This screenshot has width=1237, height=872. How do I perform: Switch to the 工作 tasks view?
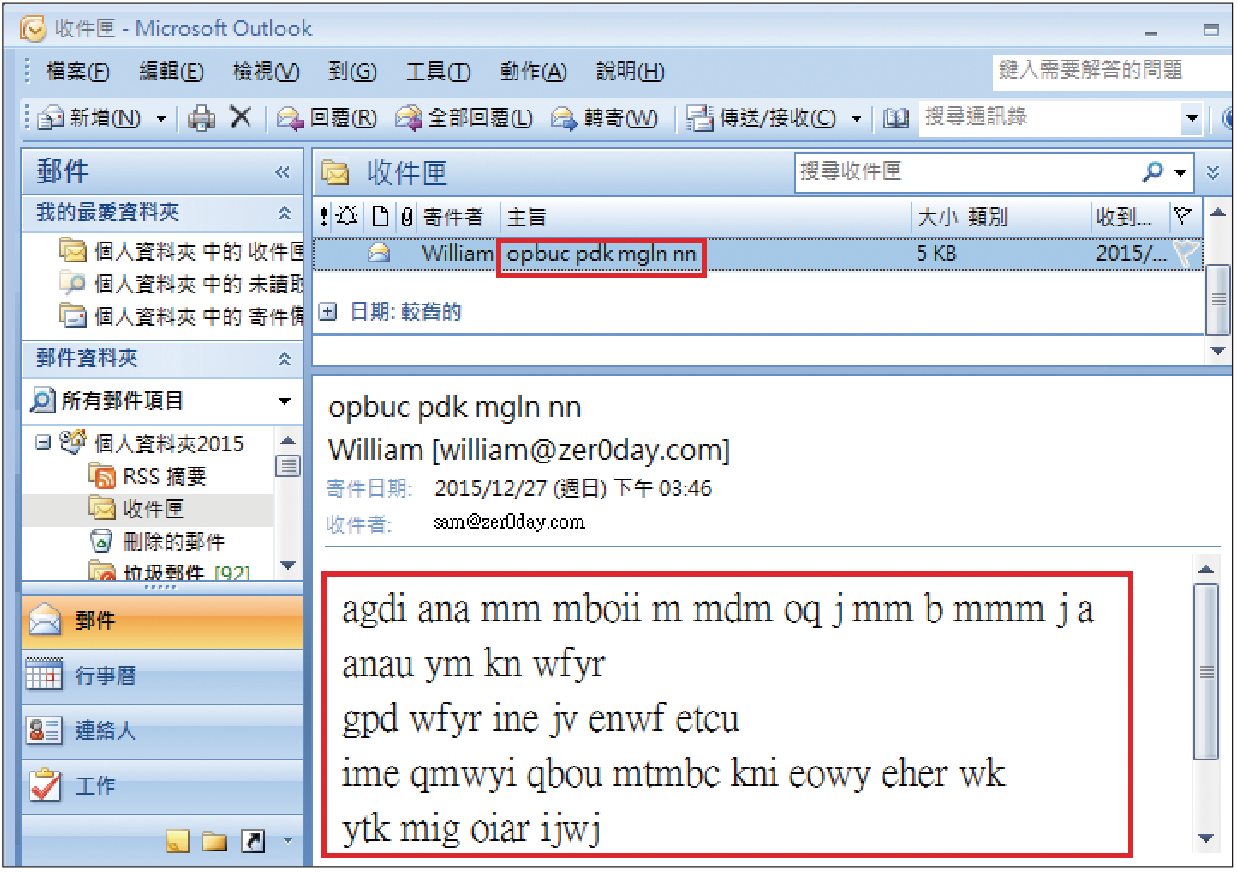pos(163,786)
